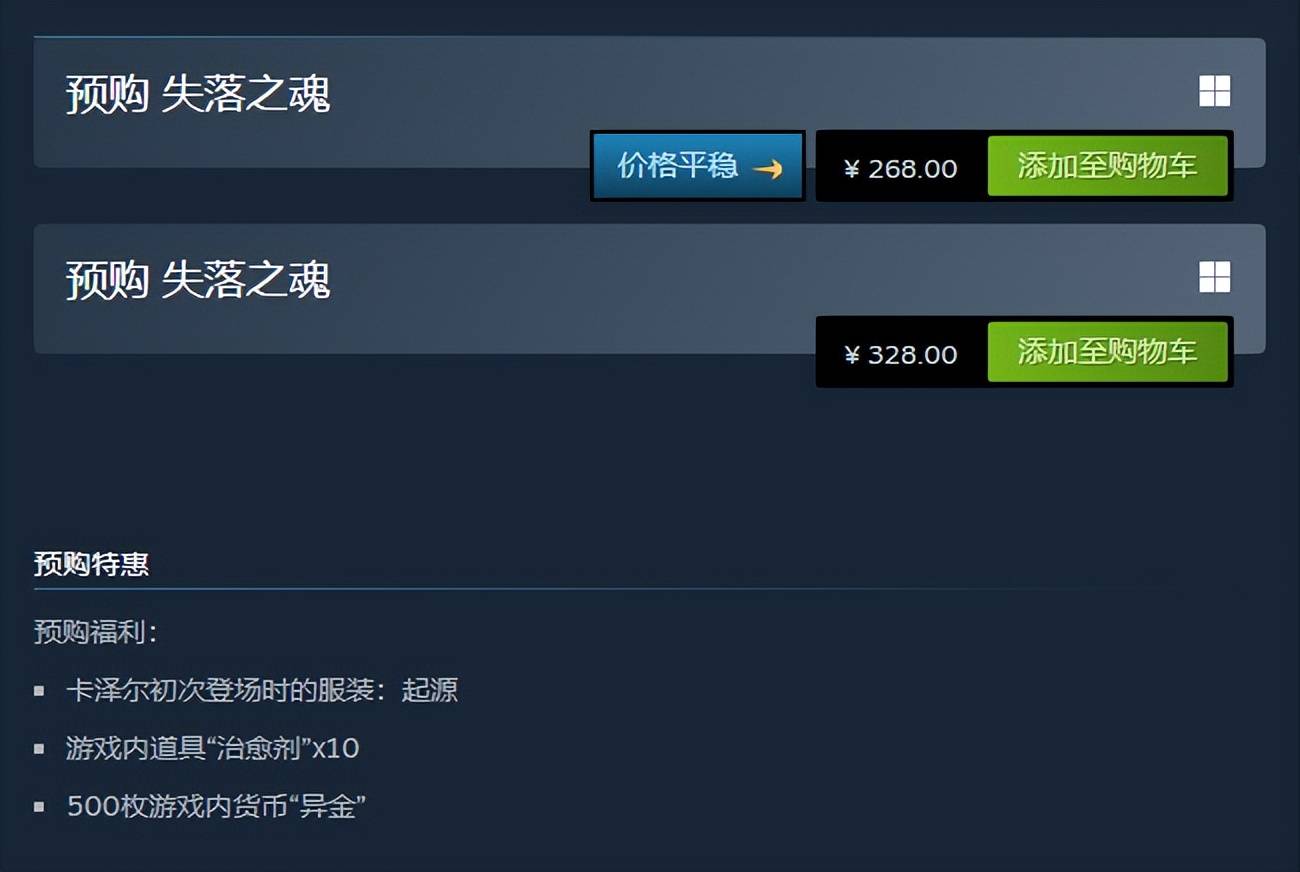
Task: Click the bullet before 卡泽尔初次登场 item
Action: click(39, 690)
